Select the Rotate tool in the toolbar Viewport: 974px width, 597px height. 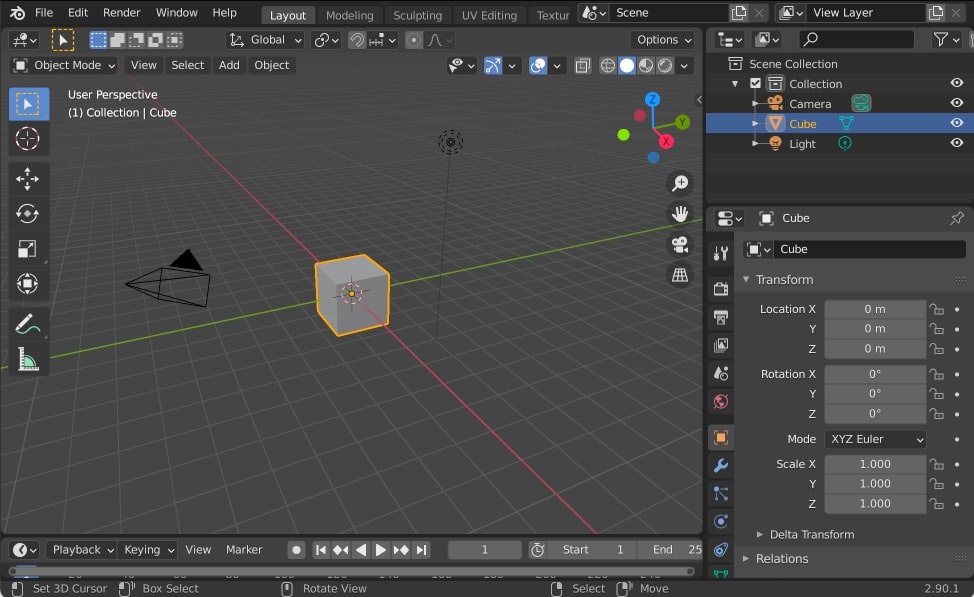coord(28,213)
